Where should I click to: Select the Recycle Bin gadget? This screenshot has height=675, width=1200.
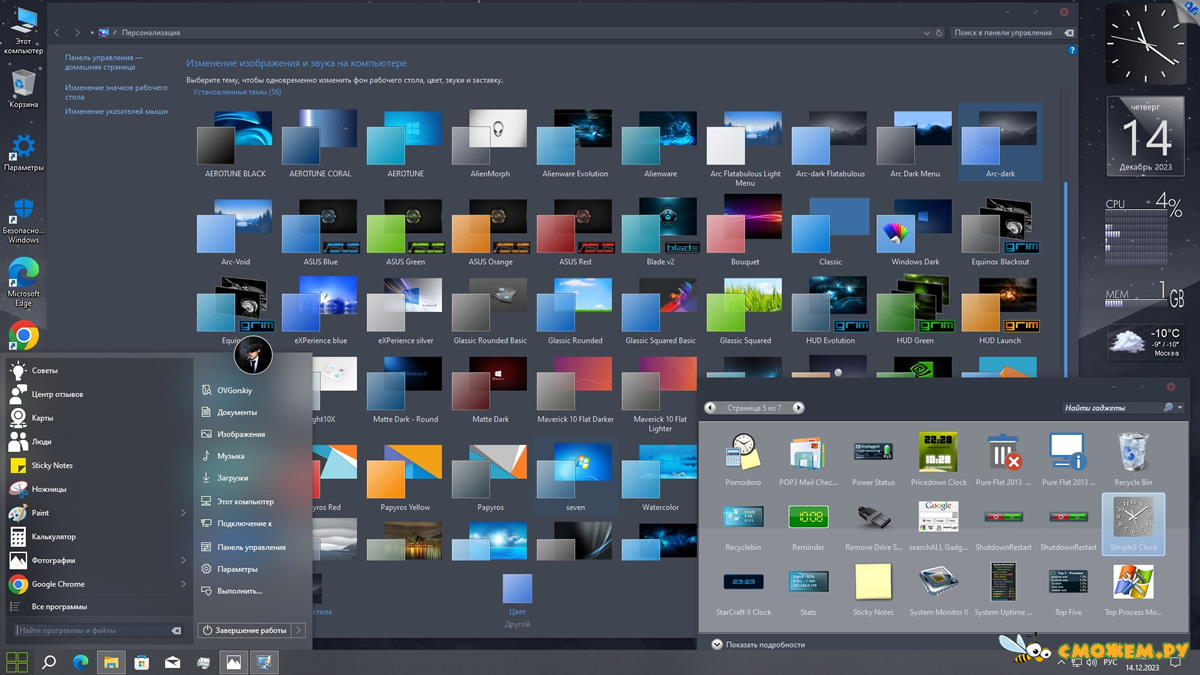pyautogui.click(x=1133, y=460)
